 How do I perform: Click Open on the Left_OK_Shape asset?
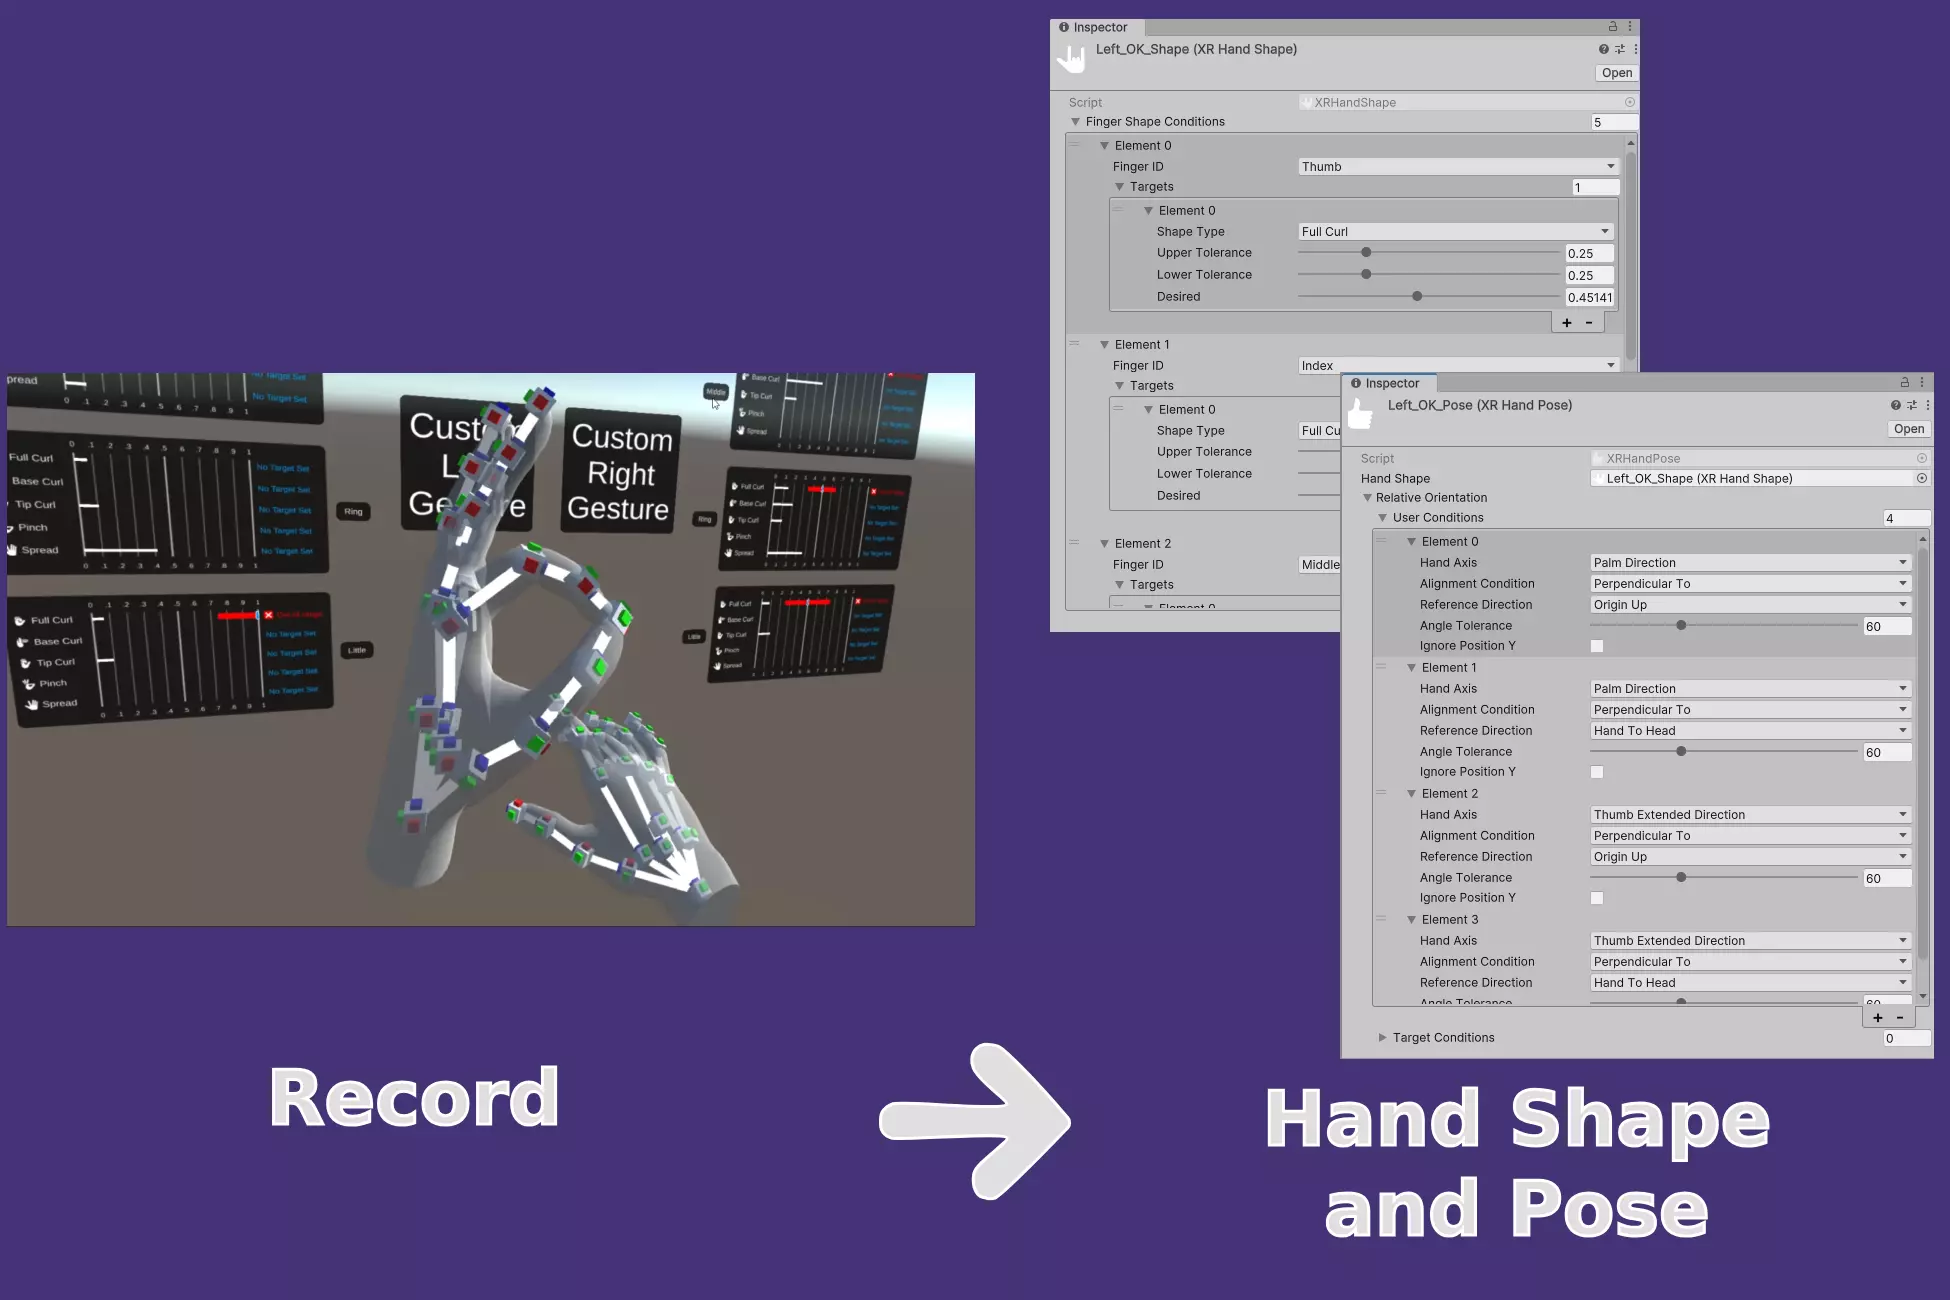[1616, 72]
